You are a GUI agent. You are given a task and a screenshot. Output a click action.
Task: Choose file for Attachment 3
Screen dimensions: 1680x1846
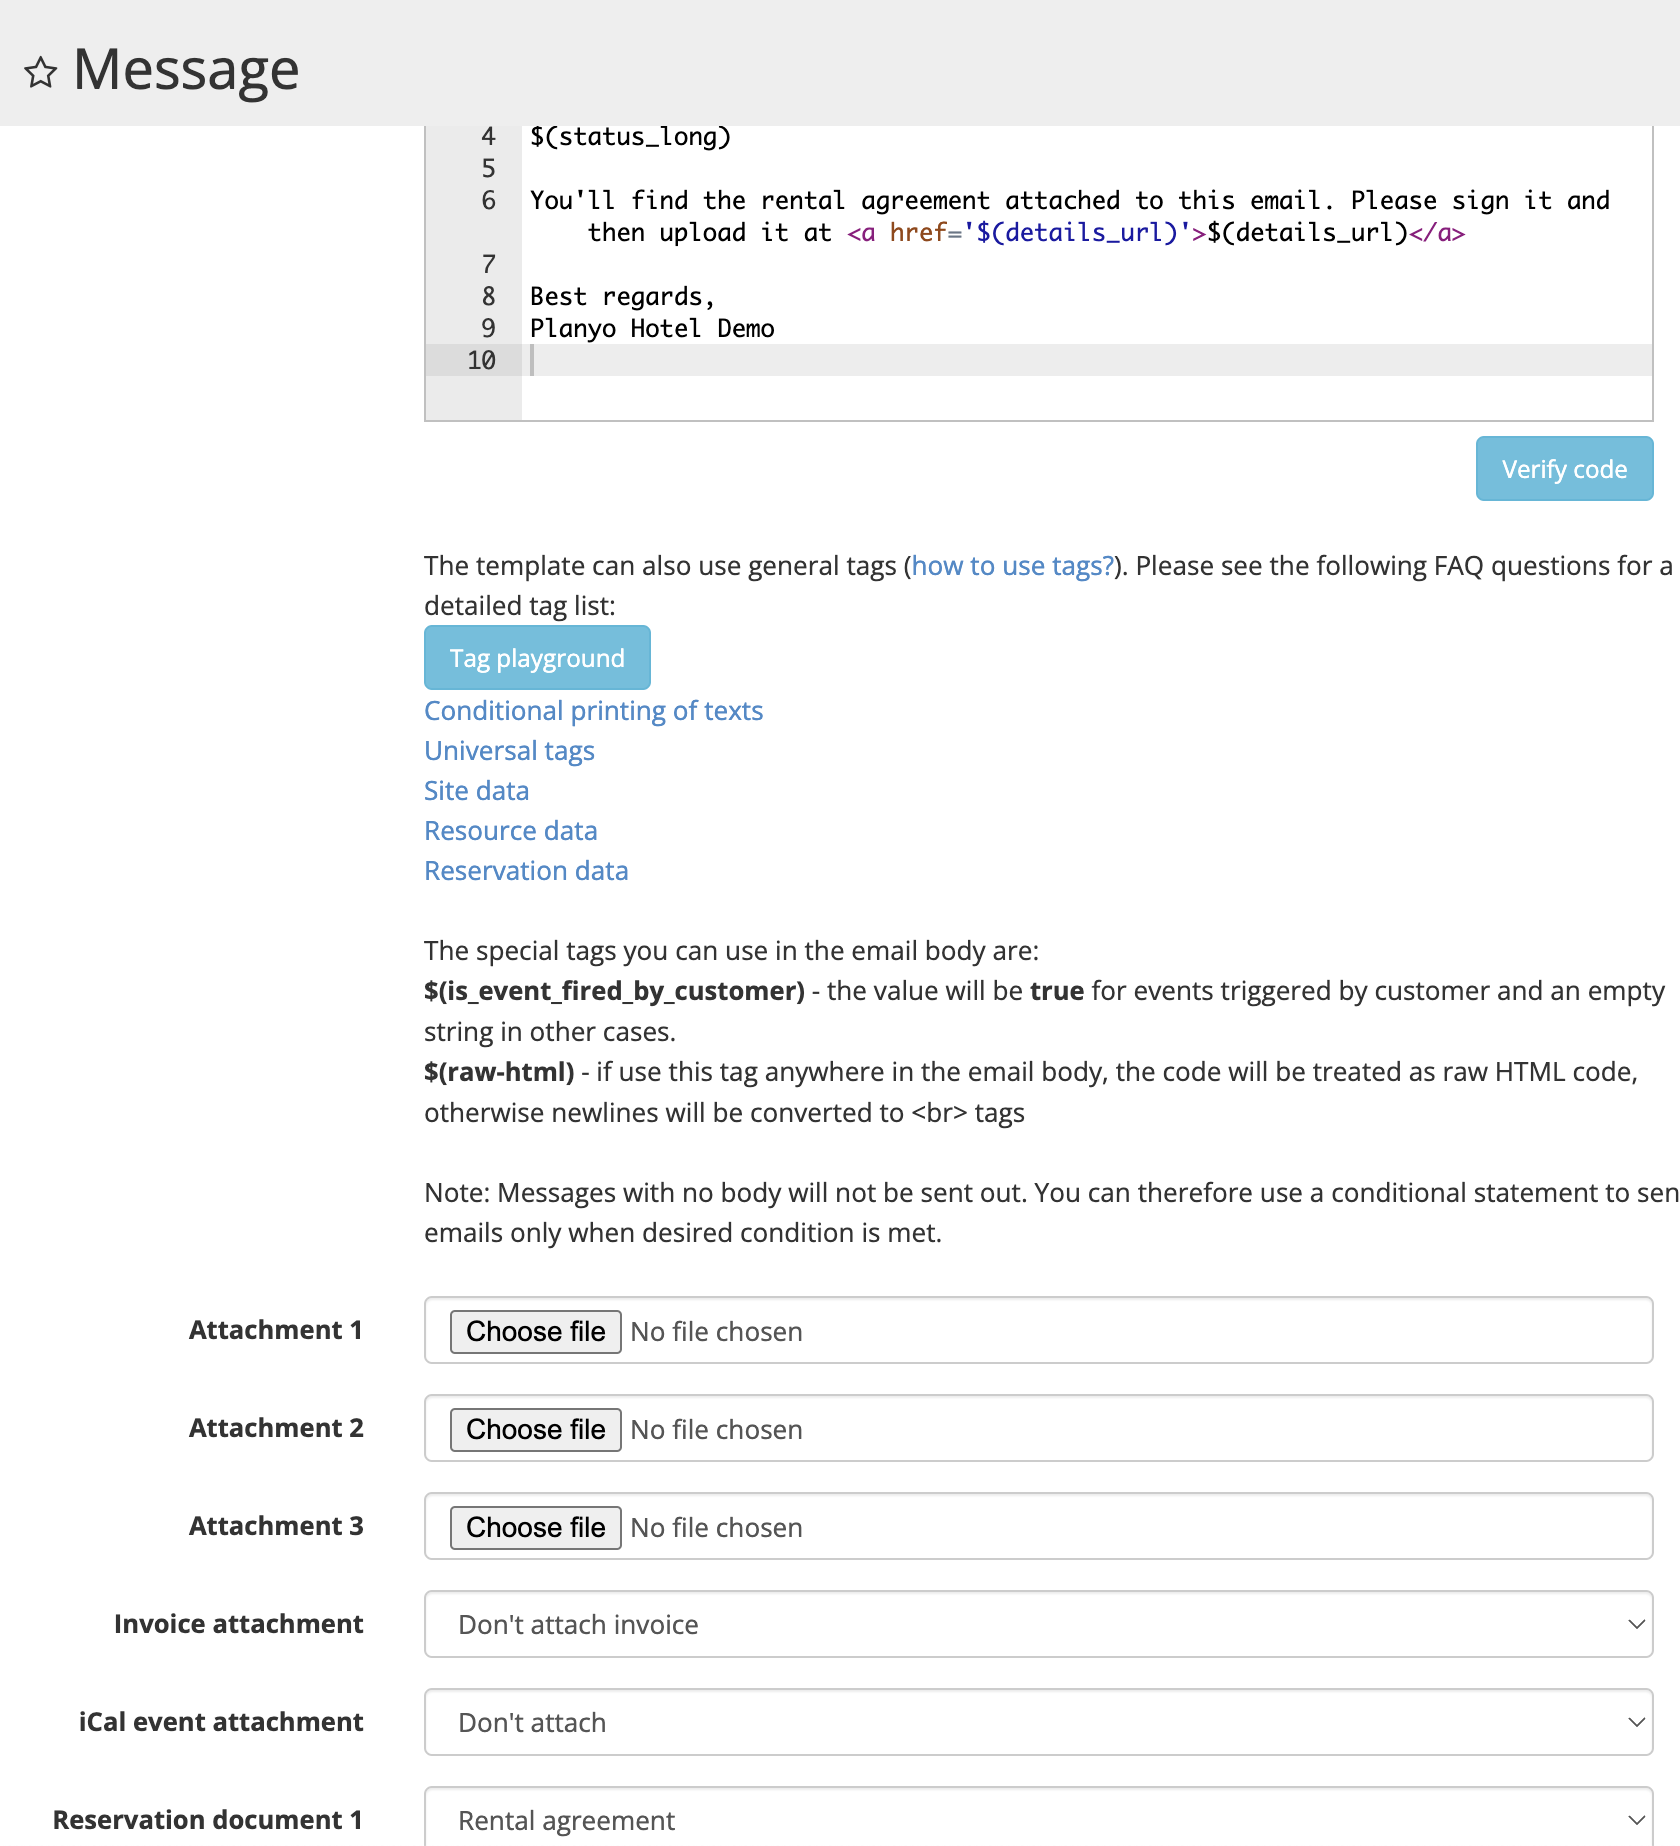click(535, 1527)
